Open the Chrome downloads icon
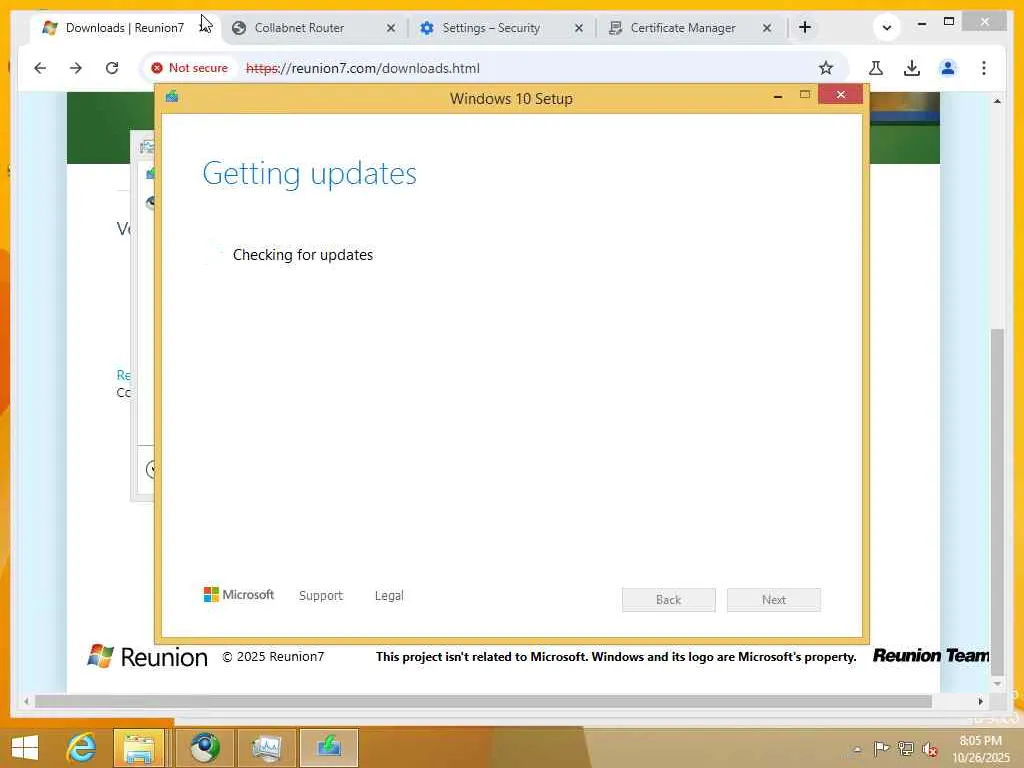Viewport: 1024px width, 768px height. 912,68
